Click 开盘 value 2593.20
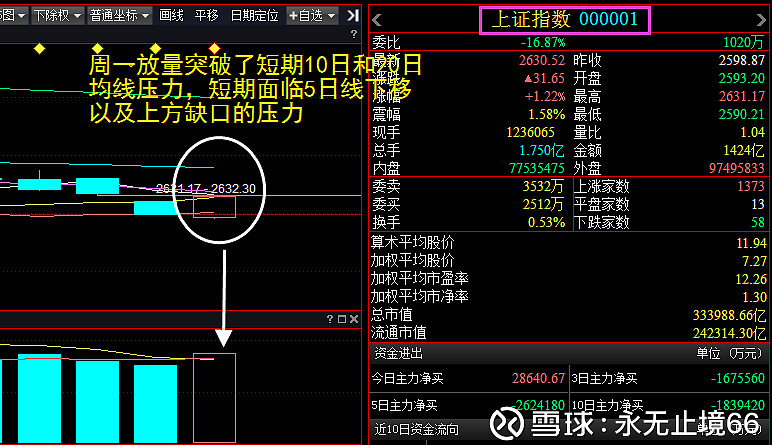Viewport: 772px width, 445px height. tap(741, 78)
